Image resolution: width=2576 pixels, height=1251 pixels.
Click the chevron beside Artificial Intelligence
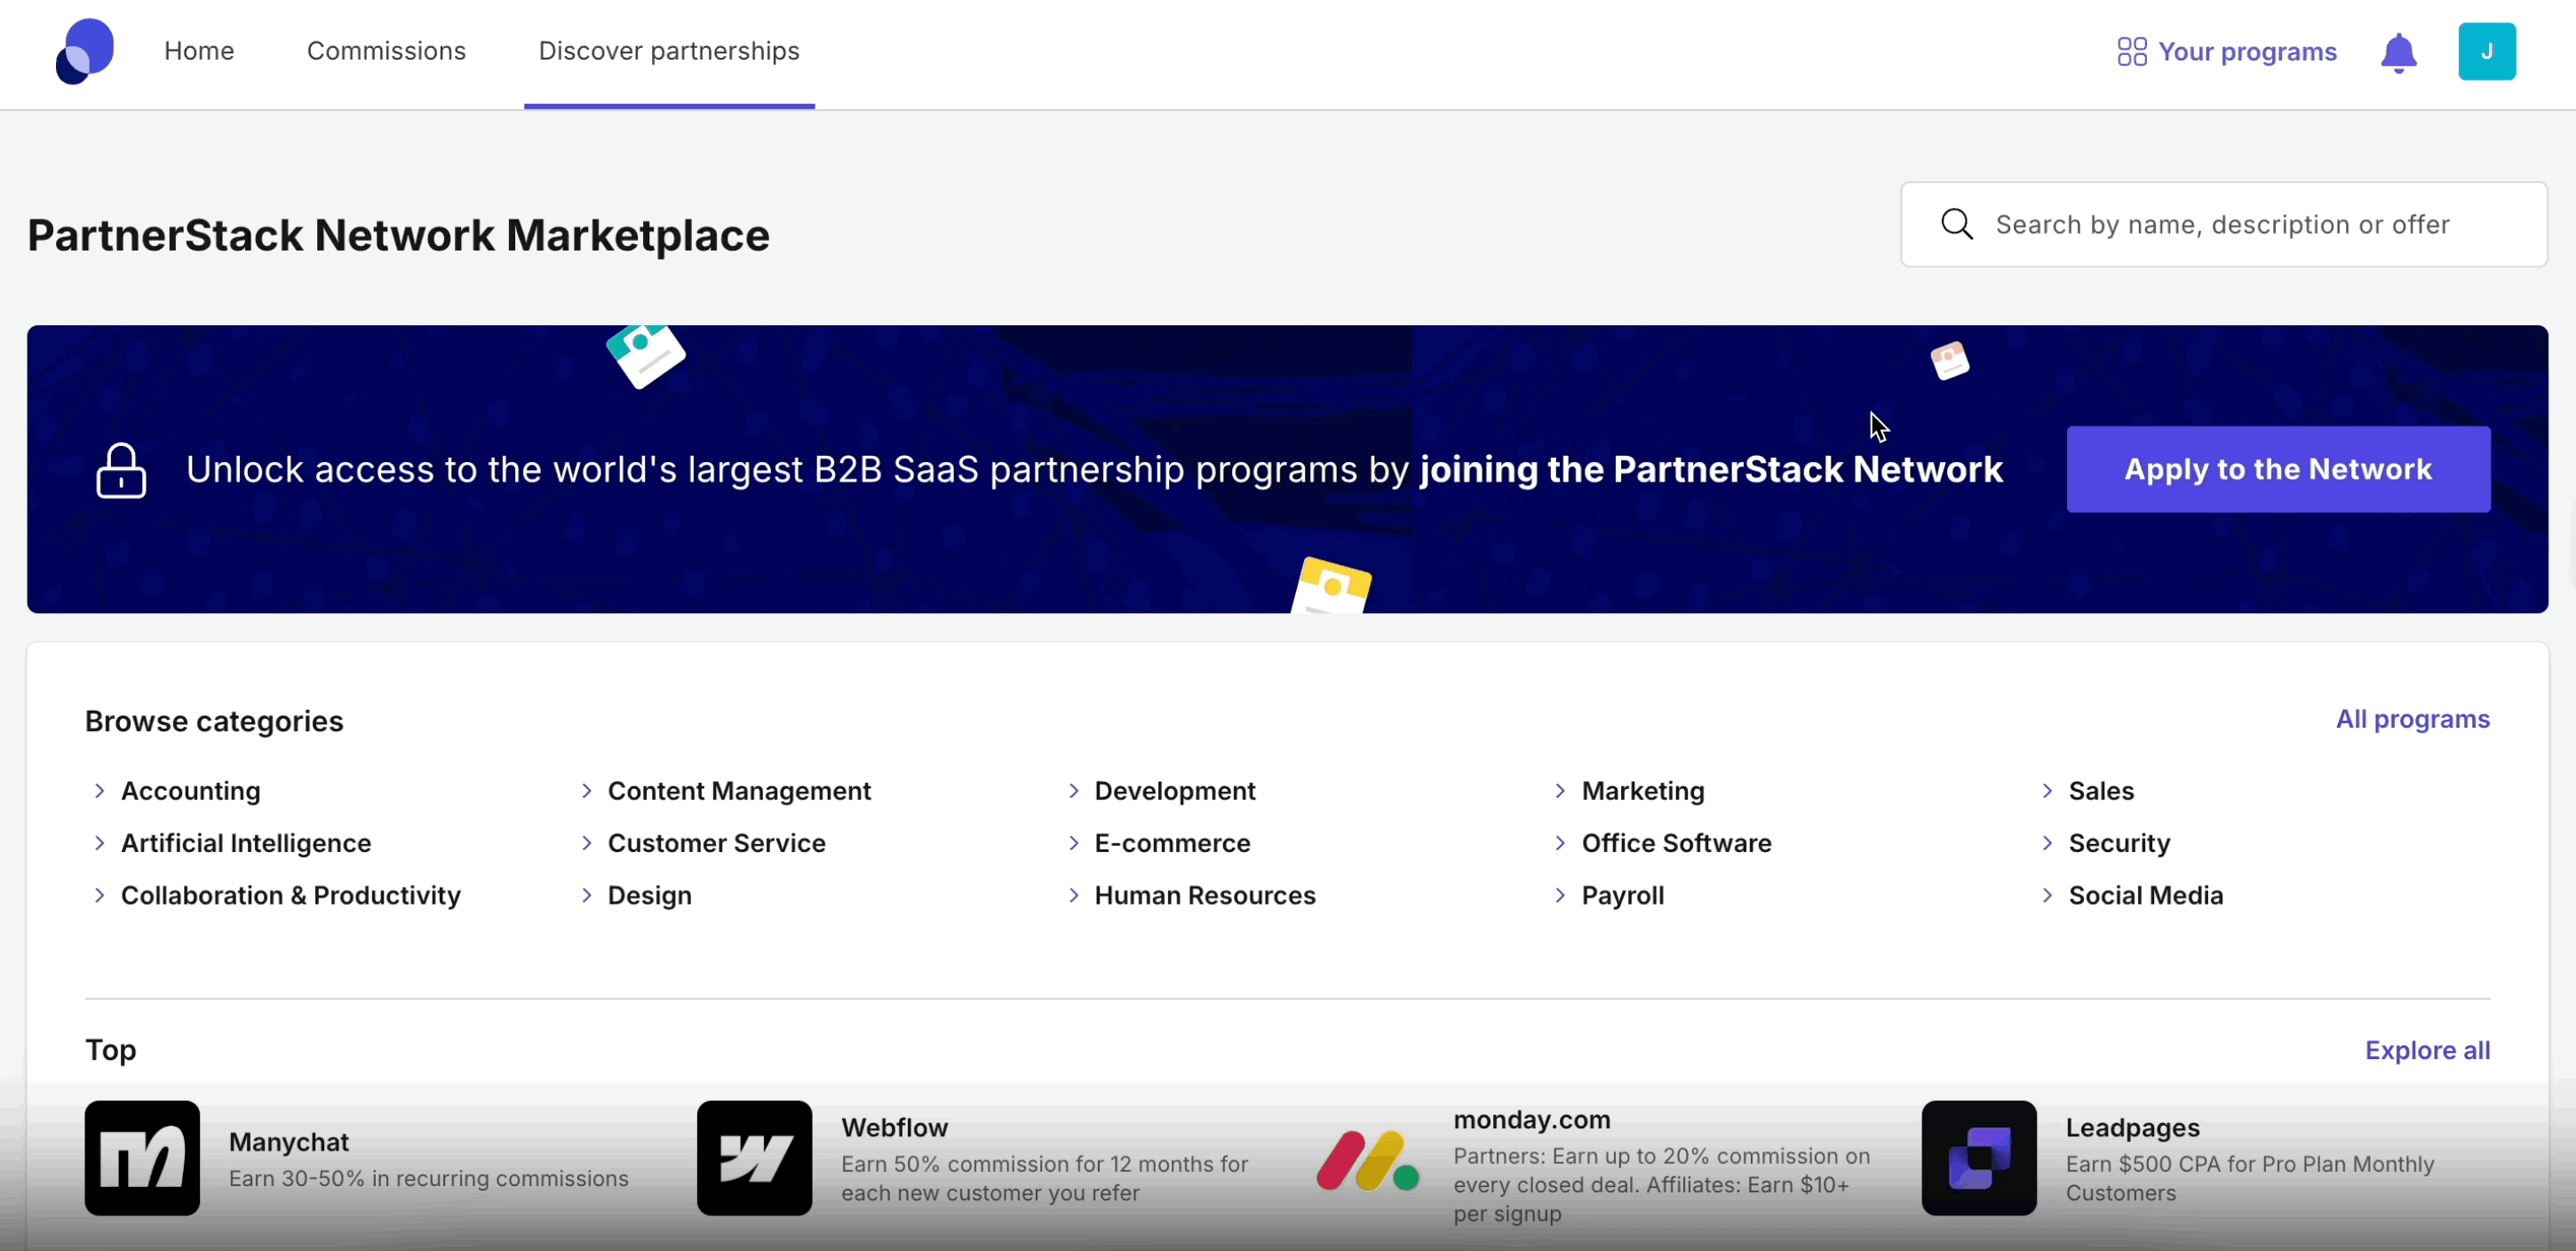(99, 843)
